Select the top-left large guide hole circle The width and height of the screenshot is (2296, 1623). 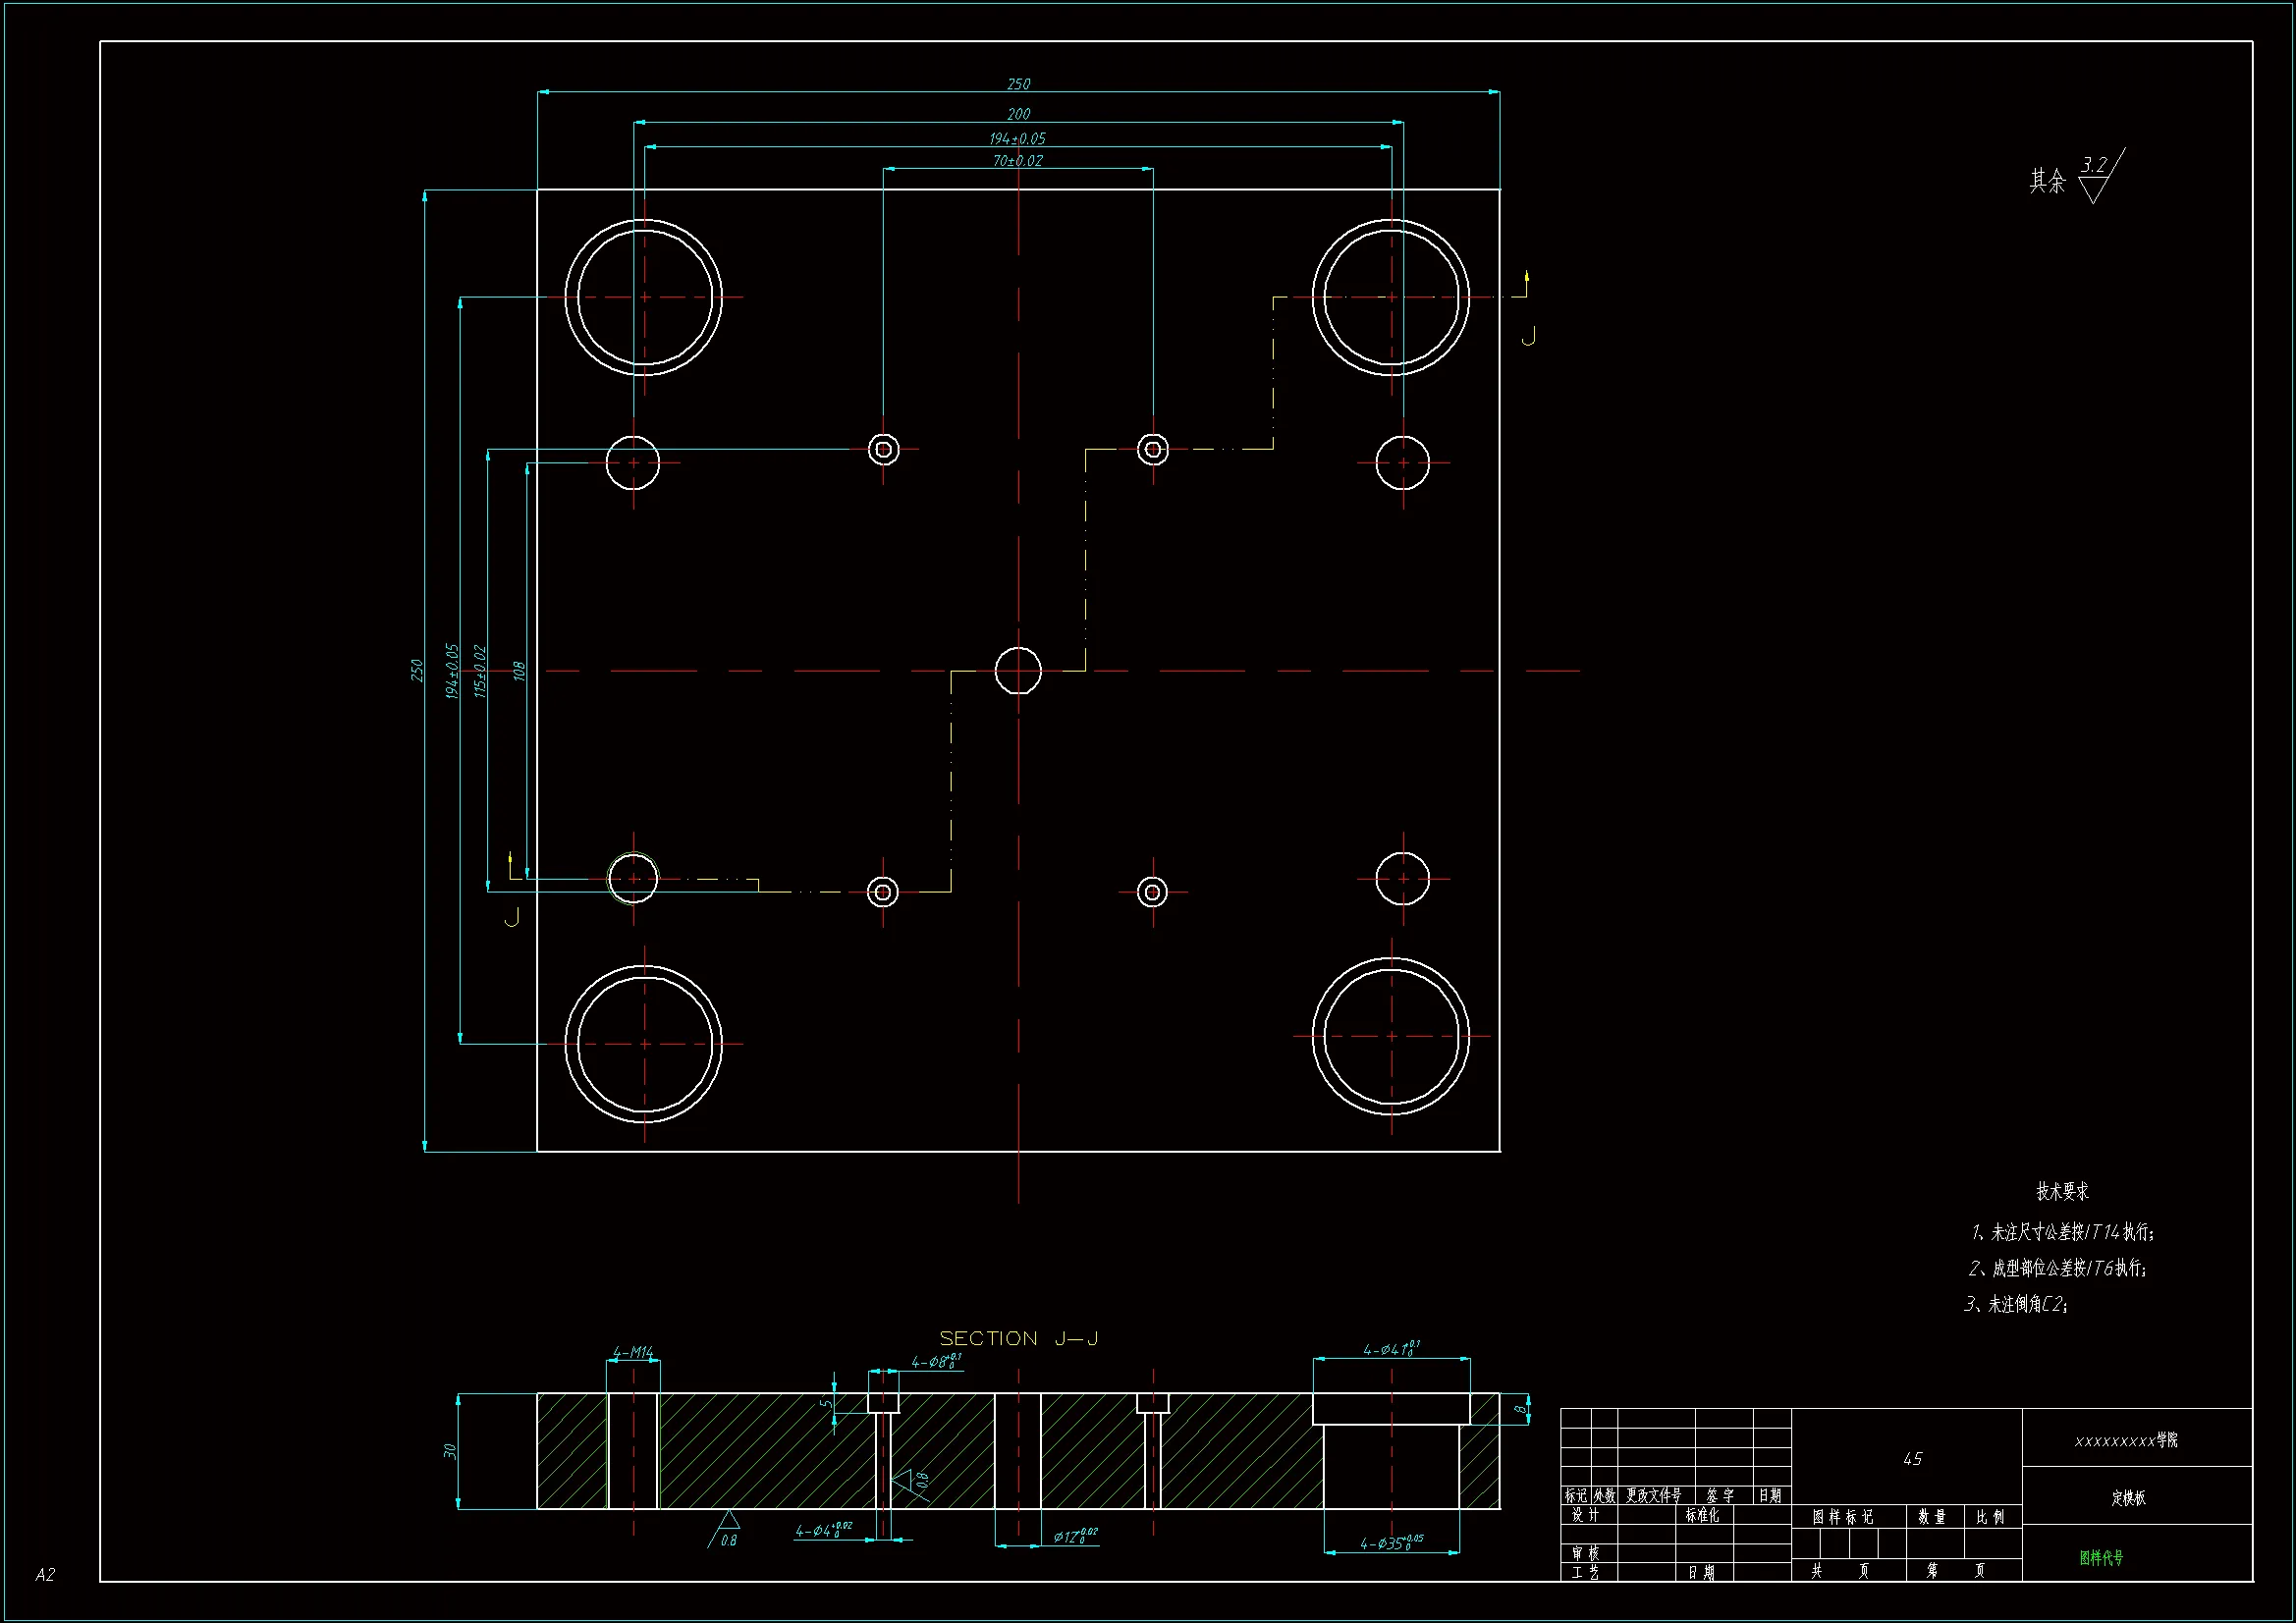644,297
